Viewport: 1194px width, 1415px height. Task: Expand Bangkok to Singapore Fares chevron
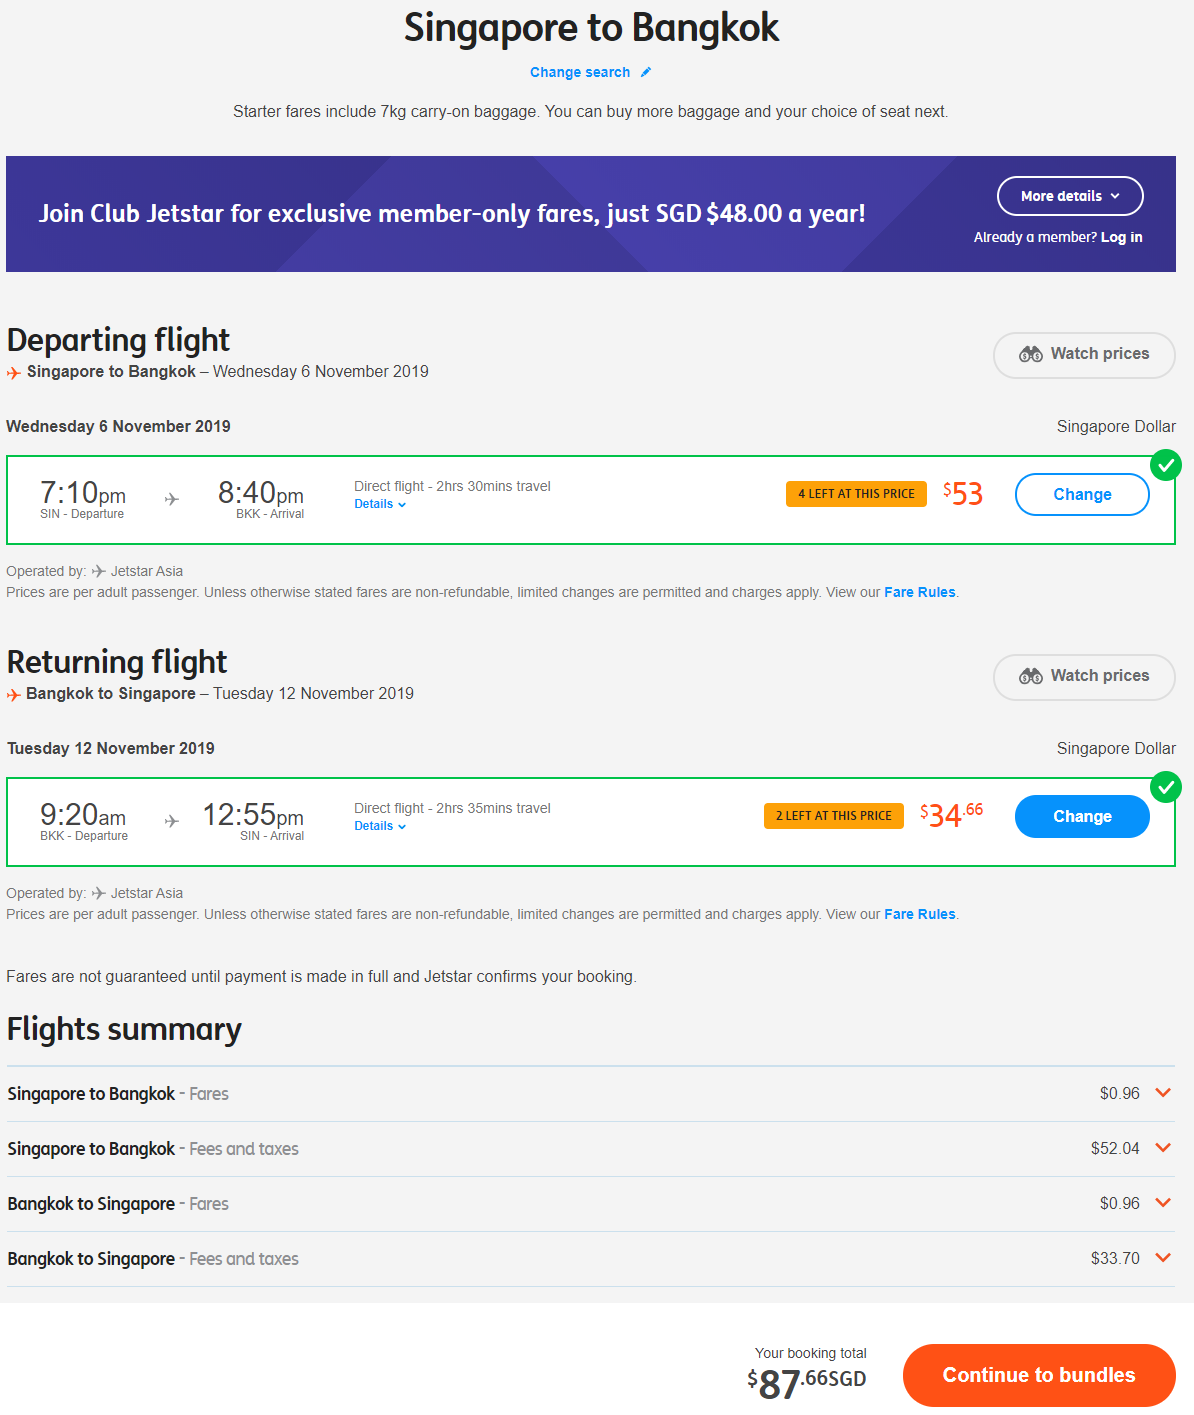(1163, 1203)
